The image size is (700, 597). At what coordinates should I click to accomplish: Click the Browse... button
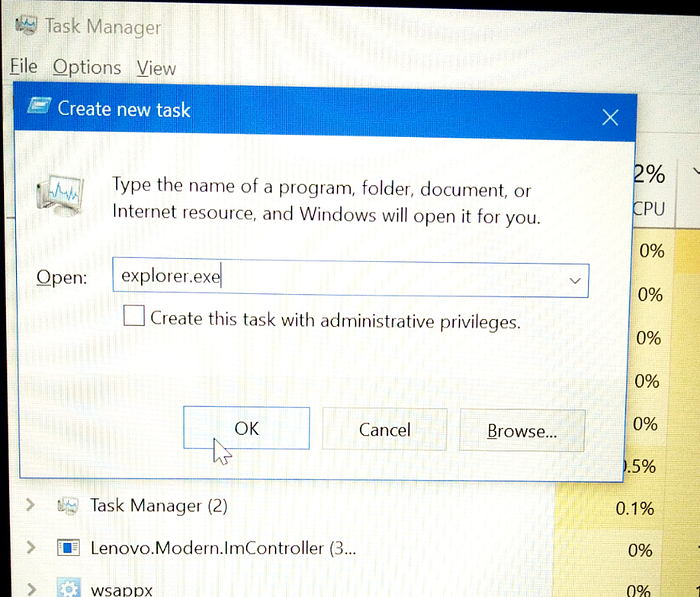(x=522, y=430)
